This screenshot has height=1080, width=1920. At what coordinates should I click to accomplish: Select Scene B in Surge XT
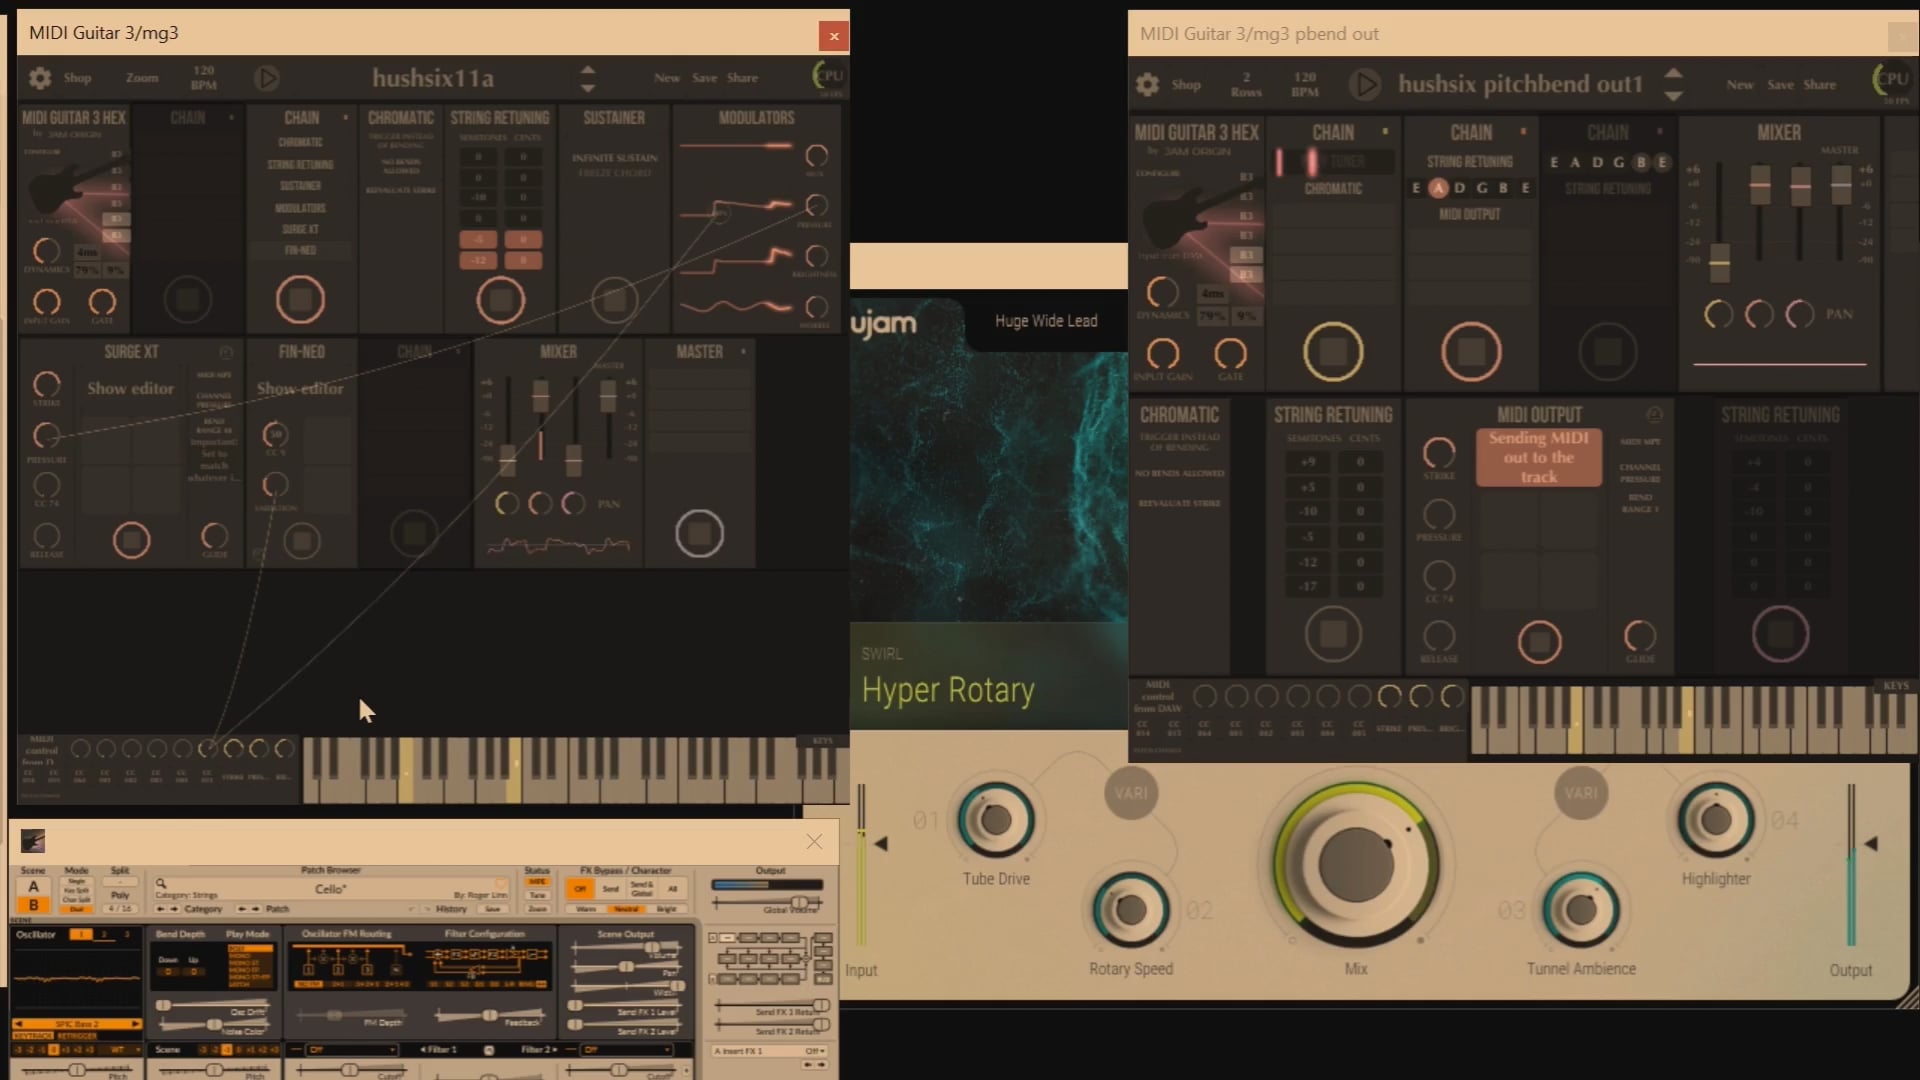click(33, 905)
